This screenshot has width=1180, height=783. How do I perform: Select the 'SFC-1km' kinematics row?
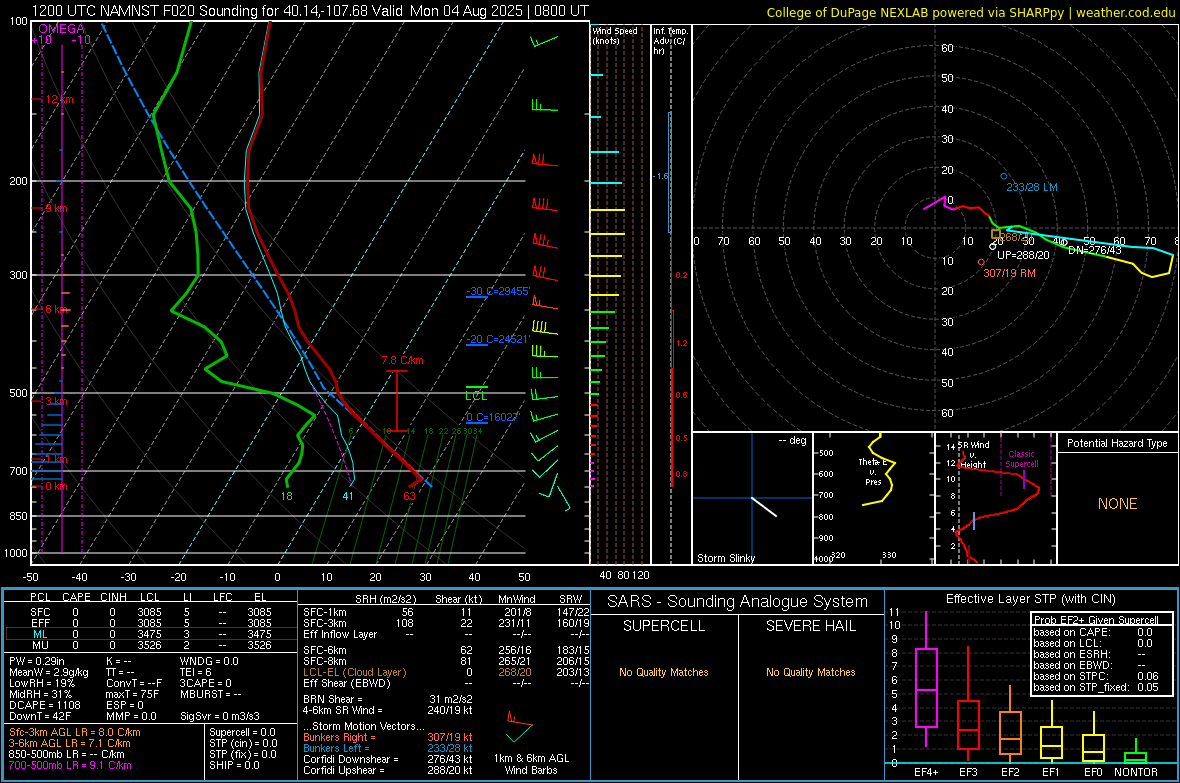(x=446, y=612)
